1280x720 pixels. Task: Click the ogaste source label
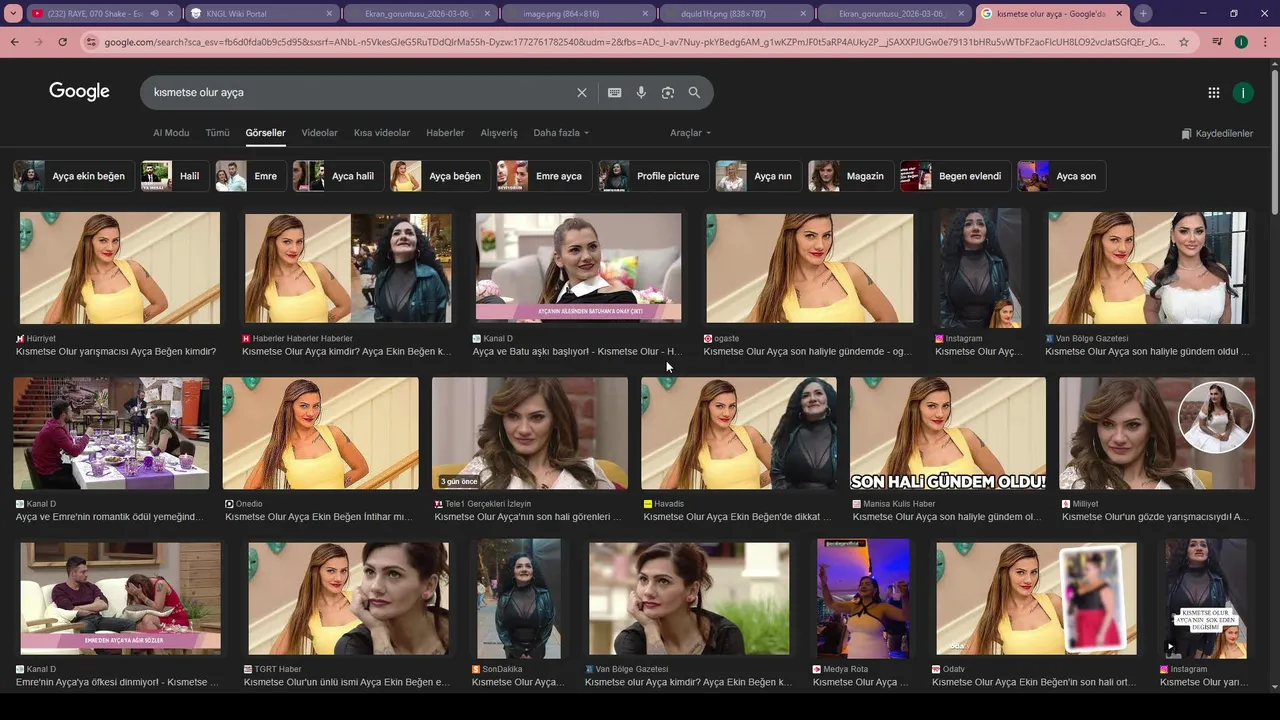click(x=726, y=339)
